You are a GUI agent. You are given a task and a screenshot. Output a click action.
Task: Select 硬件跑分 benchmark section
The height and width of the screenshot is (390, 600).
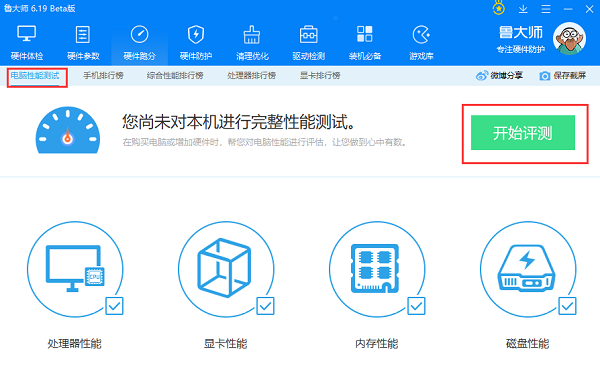pos(139,43)
